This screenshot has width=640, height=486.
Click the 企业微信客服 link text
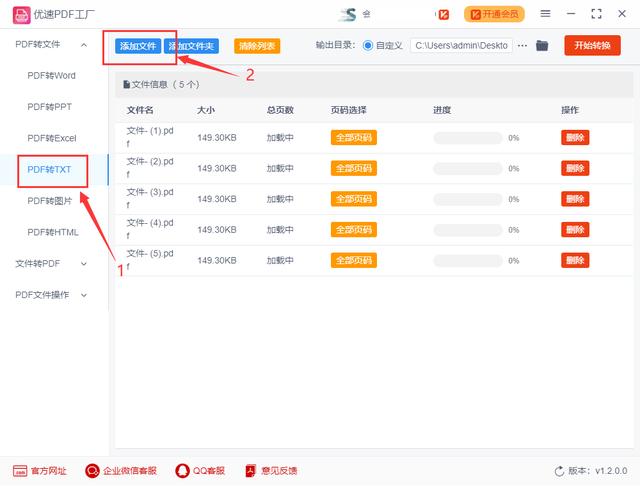tap(130, 471)
